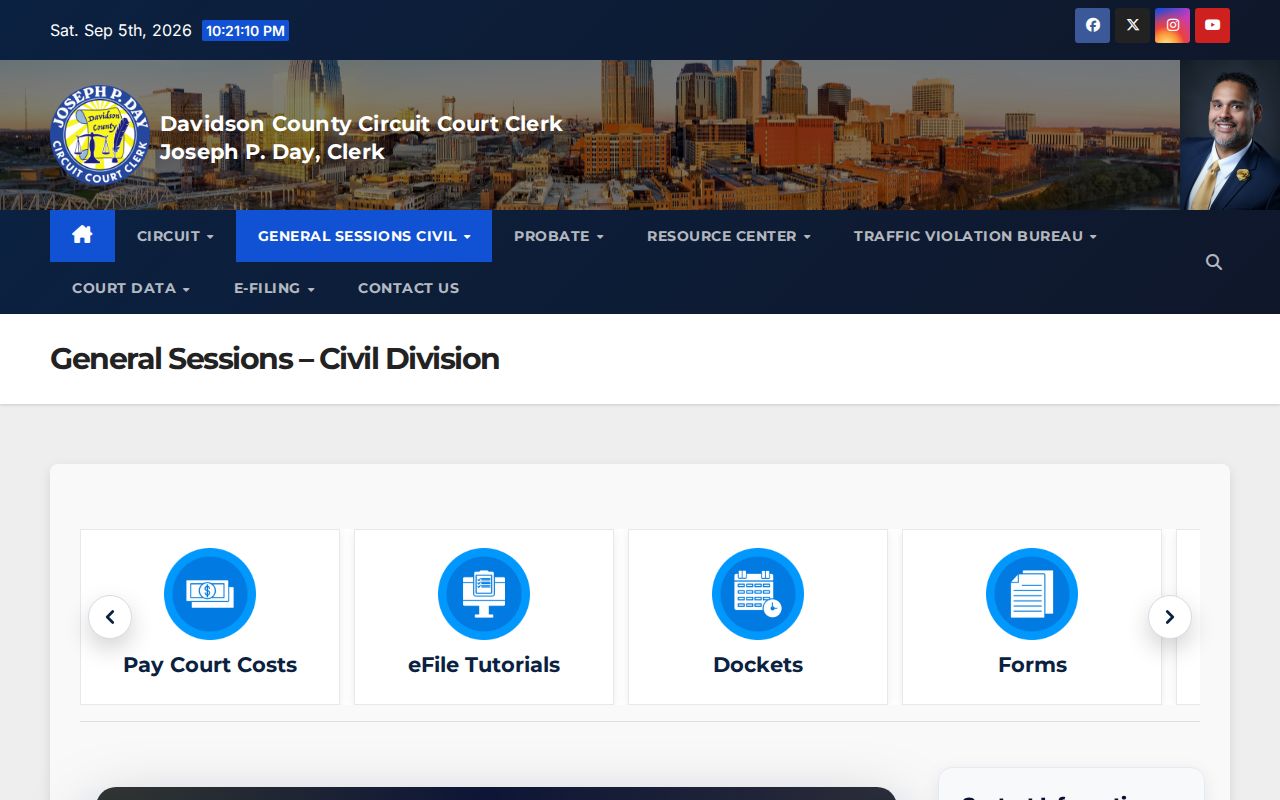This screenshot has width=1280, height=800.
Task: Advance carousel with the right arrow
Action: pyautogui.click(x=1170, y=617)
